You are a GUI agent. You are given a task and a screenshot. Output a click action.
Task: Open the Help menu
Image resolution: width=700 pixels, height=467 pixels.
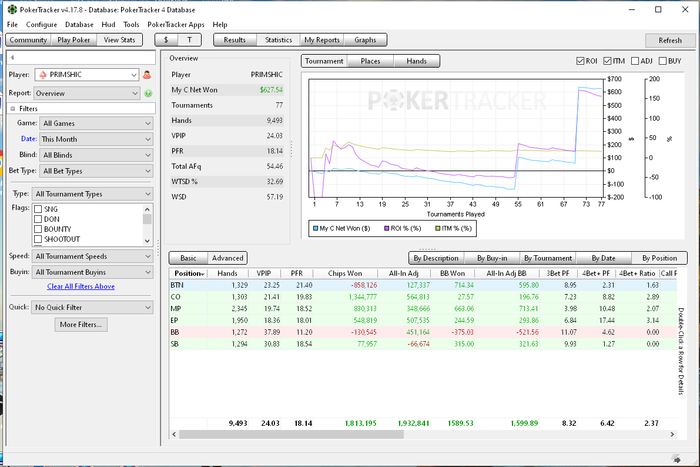point(220,25)
